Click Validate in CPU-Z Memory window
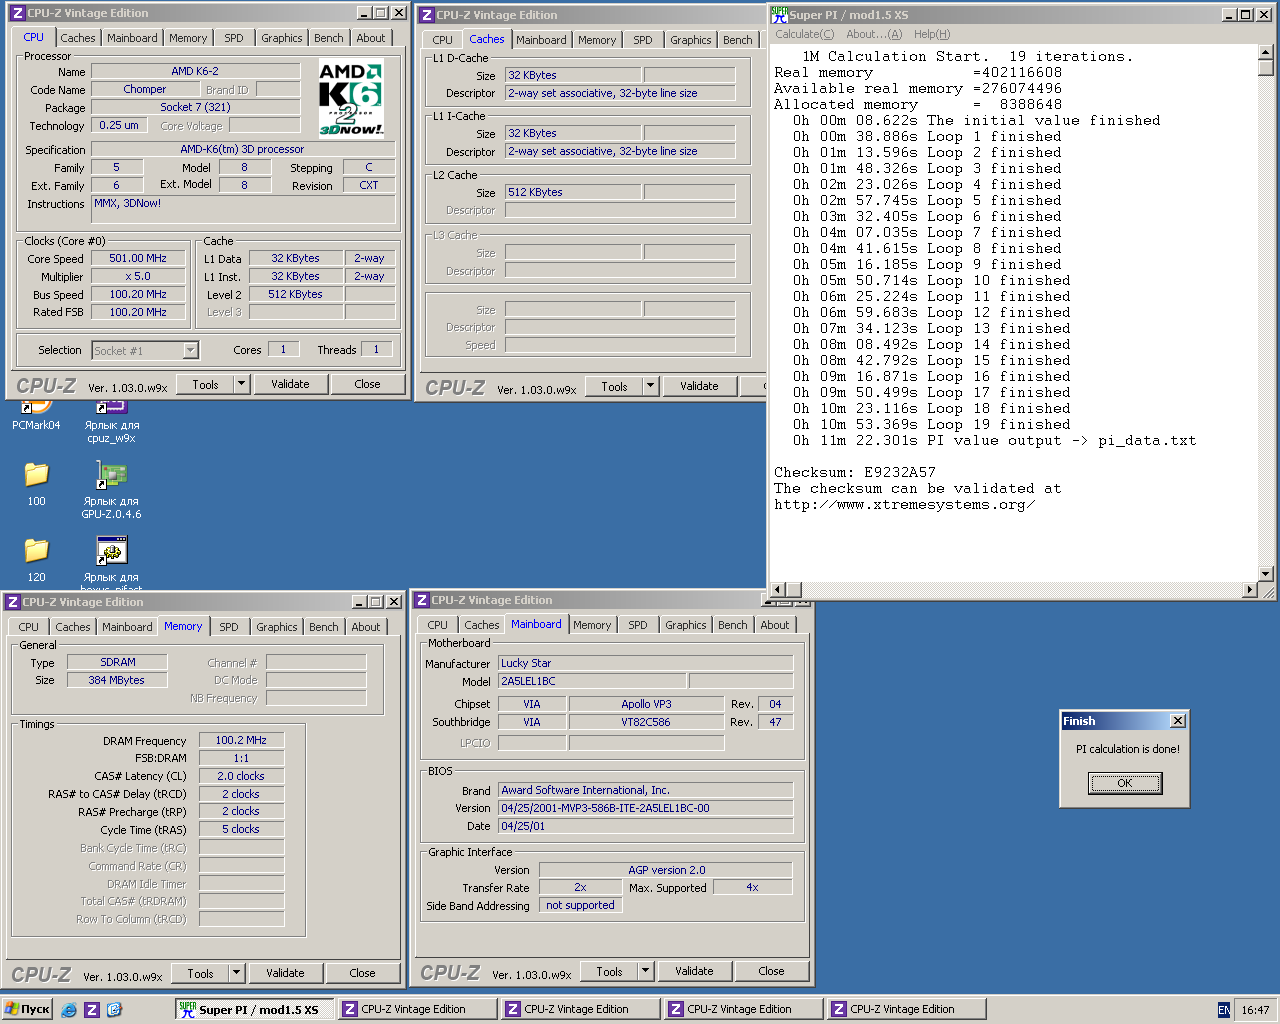This screenshot has height=1024, width=1280. point(285,973)
